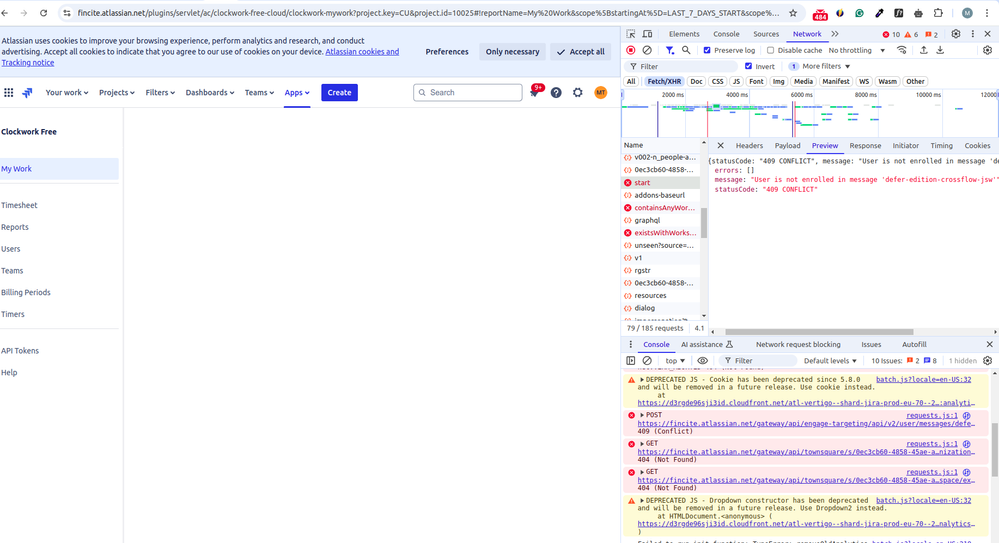Click the Network Filter input field
This screenshot has width=999, height=543.
pyautogui.click(x=682, y=66)
